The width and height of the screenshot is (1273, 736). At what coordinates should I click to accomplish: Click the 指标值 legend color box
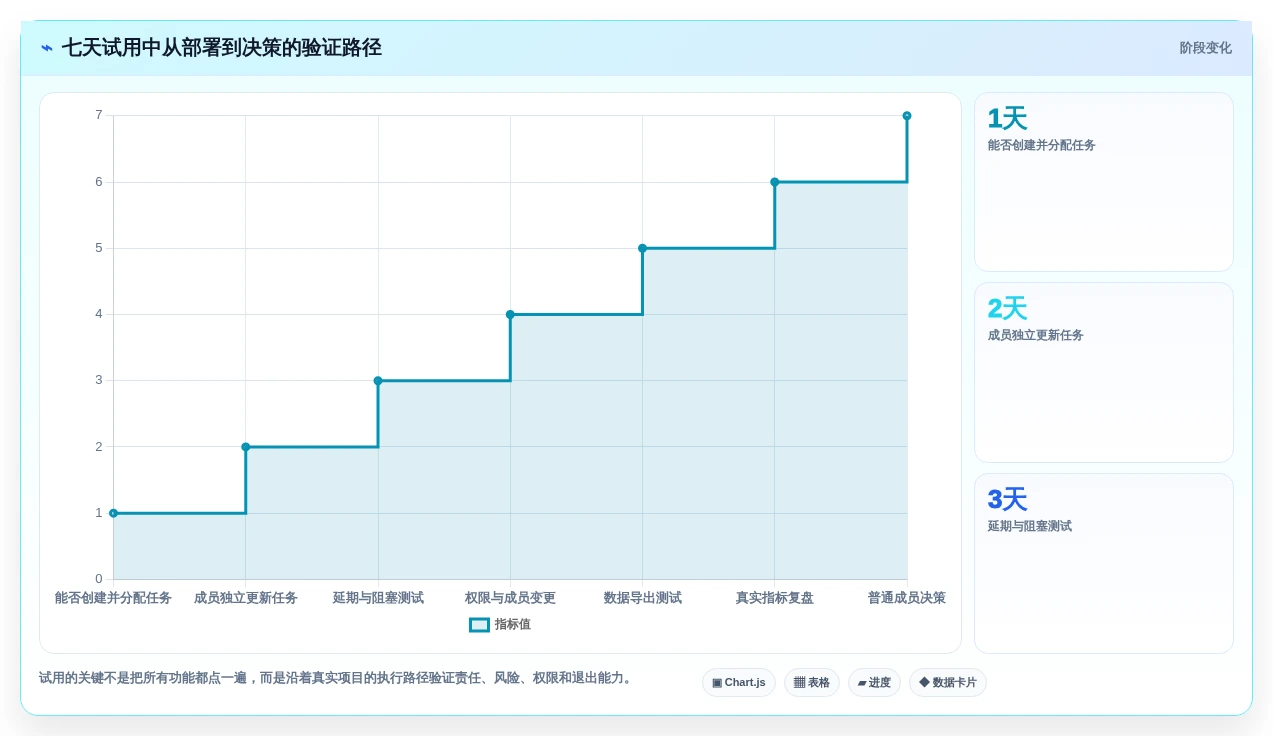click(x=479, y=624)
